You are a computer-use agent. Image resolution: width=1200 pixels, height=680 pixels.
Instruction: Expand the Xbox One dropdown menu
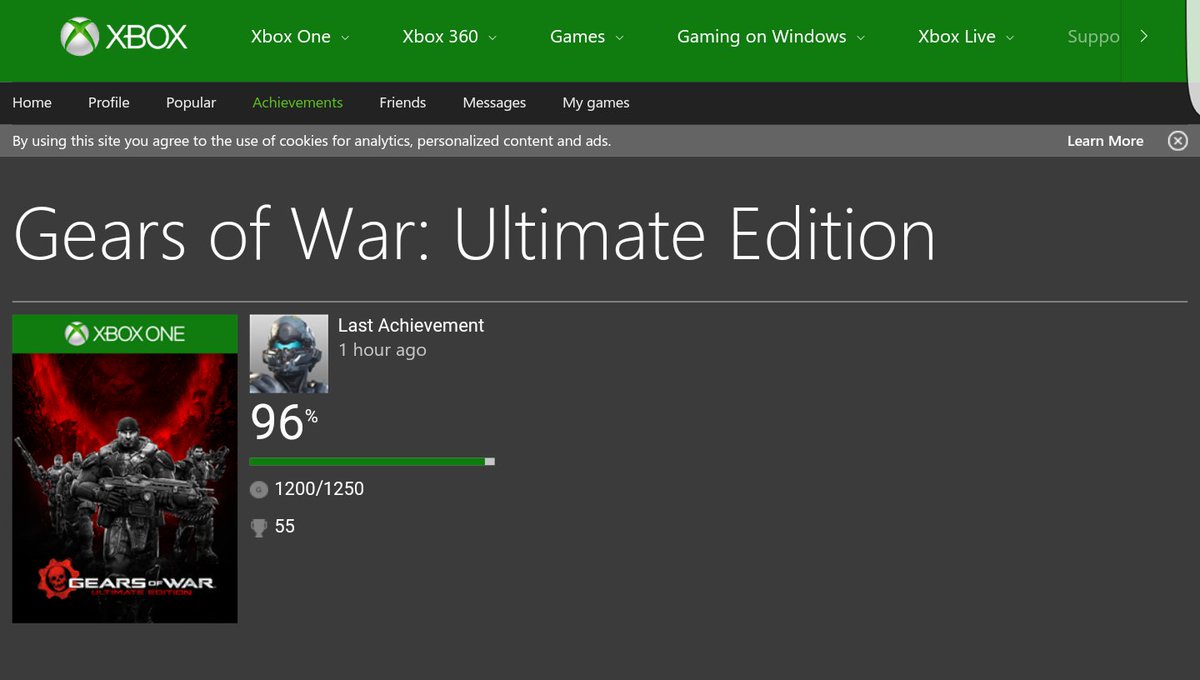click(x=300, y=37)
